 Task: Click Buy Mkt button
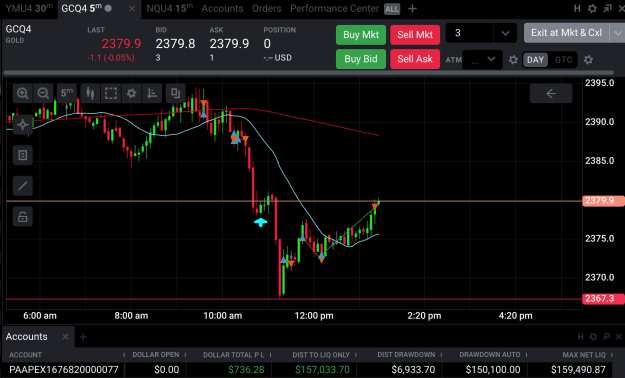(x=361, y=35)
